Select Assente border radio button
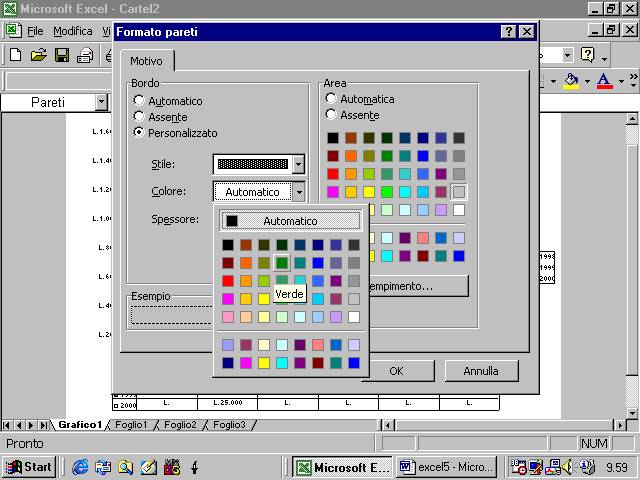Viewport: 640px width, 480px height. 139,116
